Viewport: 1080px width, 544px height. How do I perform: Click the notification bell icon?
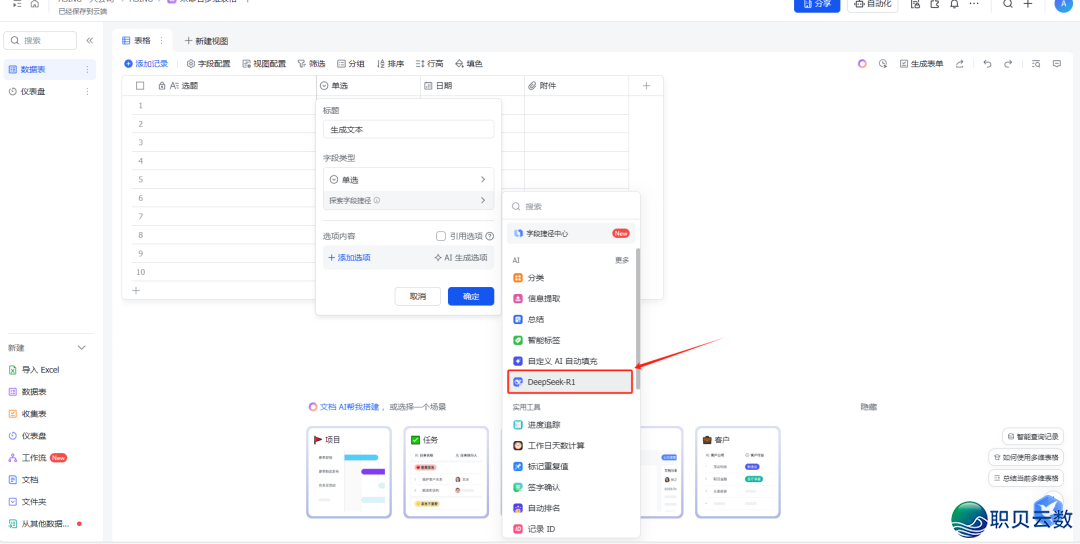coord(954,3)
